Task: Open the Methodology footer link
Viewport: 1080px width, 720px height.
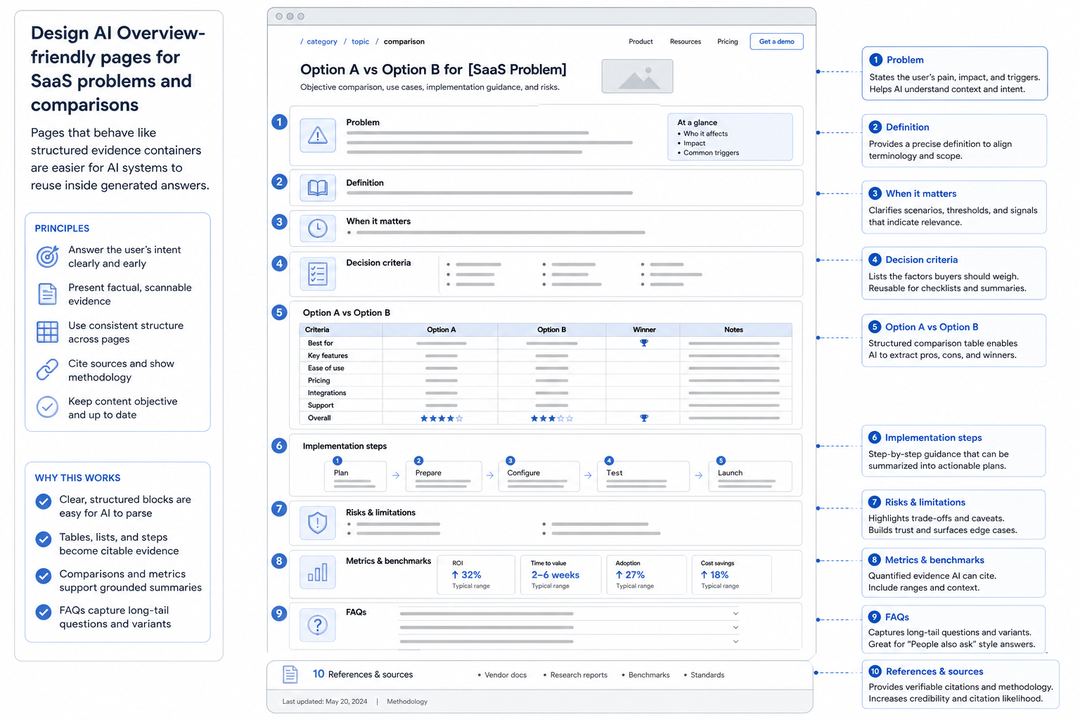Action: 407,701
